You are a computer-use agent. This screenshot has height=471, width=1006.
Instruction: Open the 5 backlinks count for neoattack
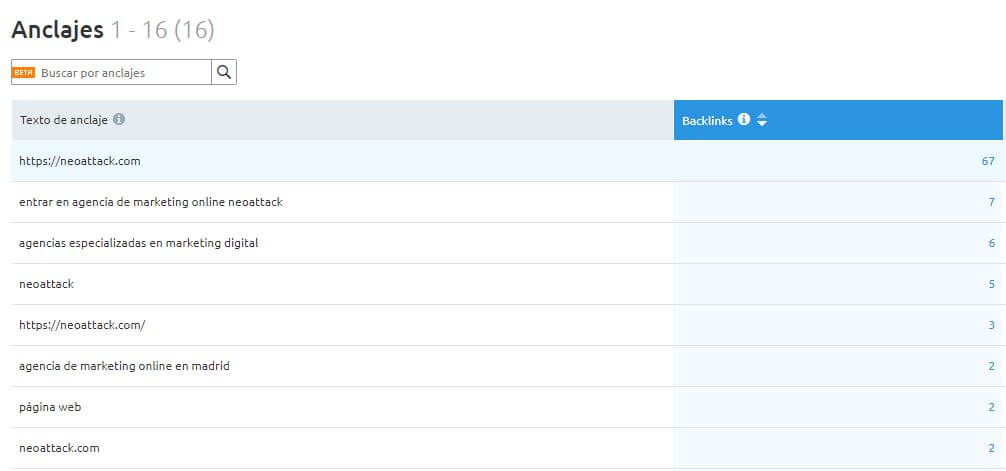(991, 284)
